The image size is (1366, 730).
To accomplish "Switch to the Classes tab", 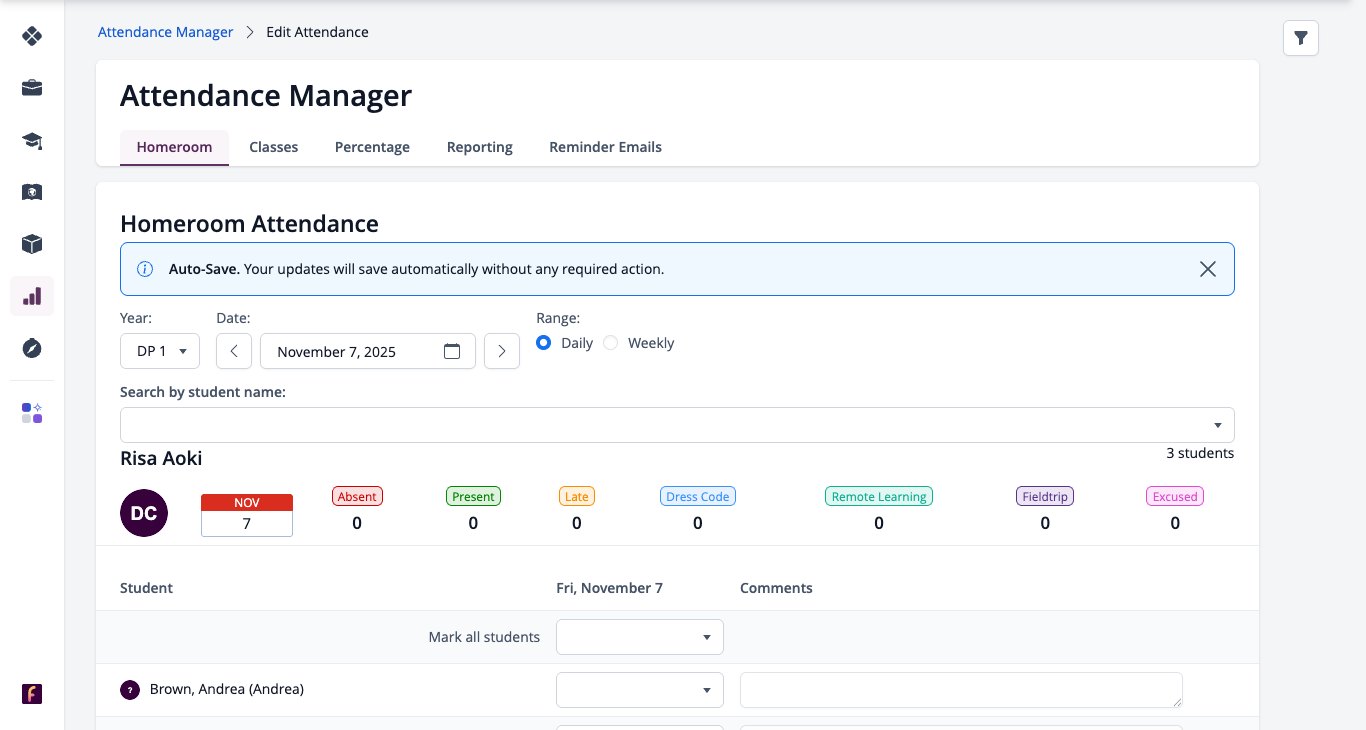I will point(274,147).
